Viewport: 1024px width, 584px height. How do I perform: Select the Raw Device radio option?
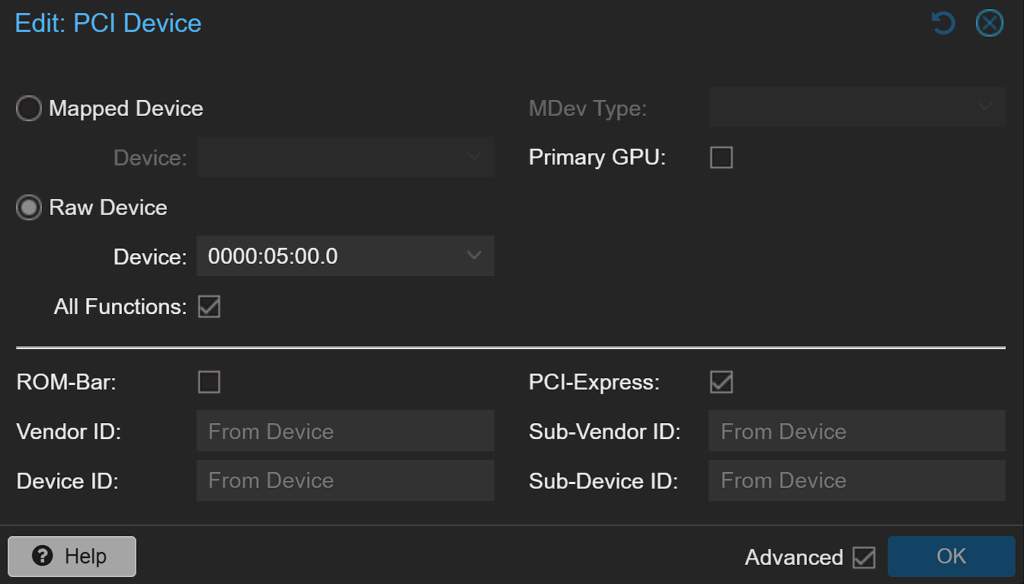coord(29,208)
